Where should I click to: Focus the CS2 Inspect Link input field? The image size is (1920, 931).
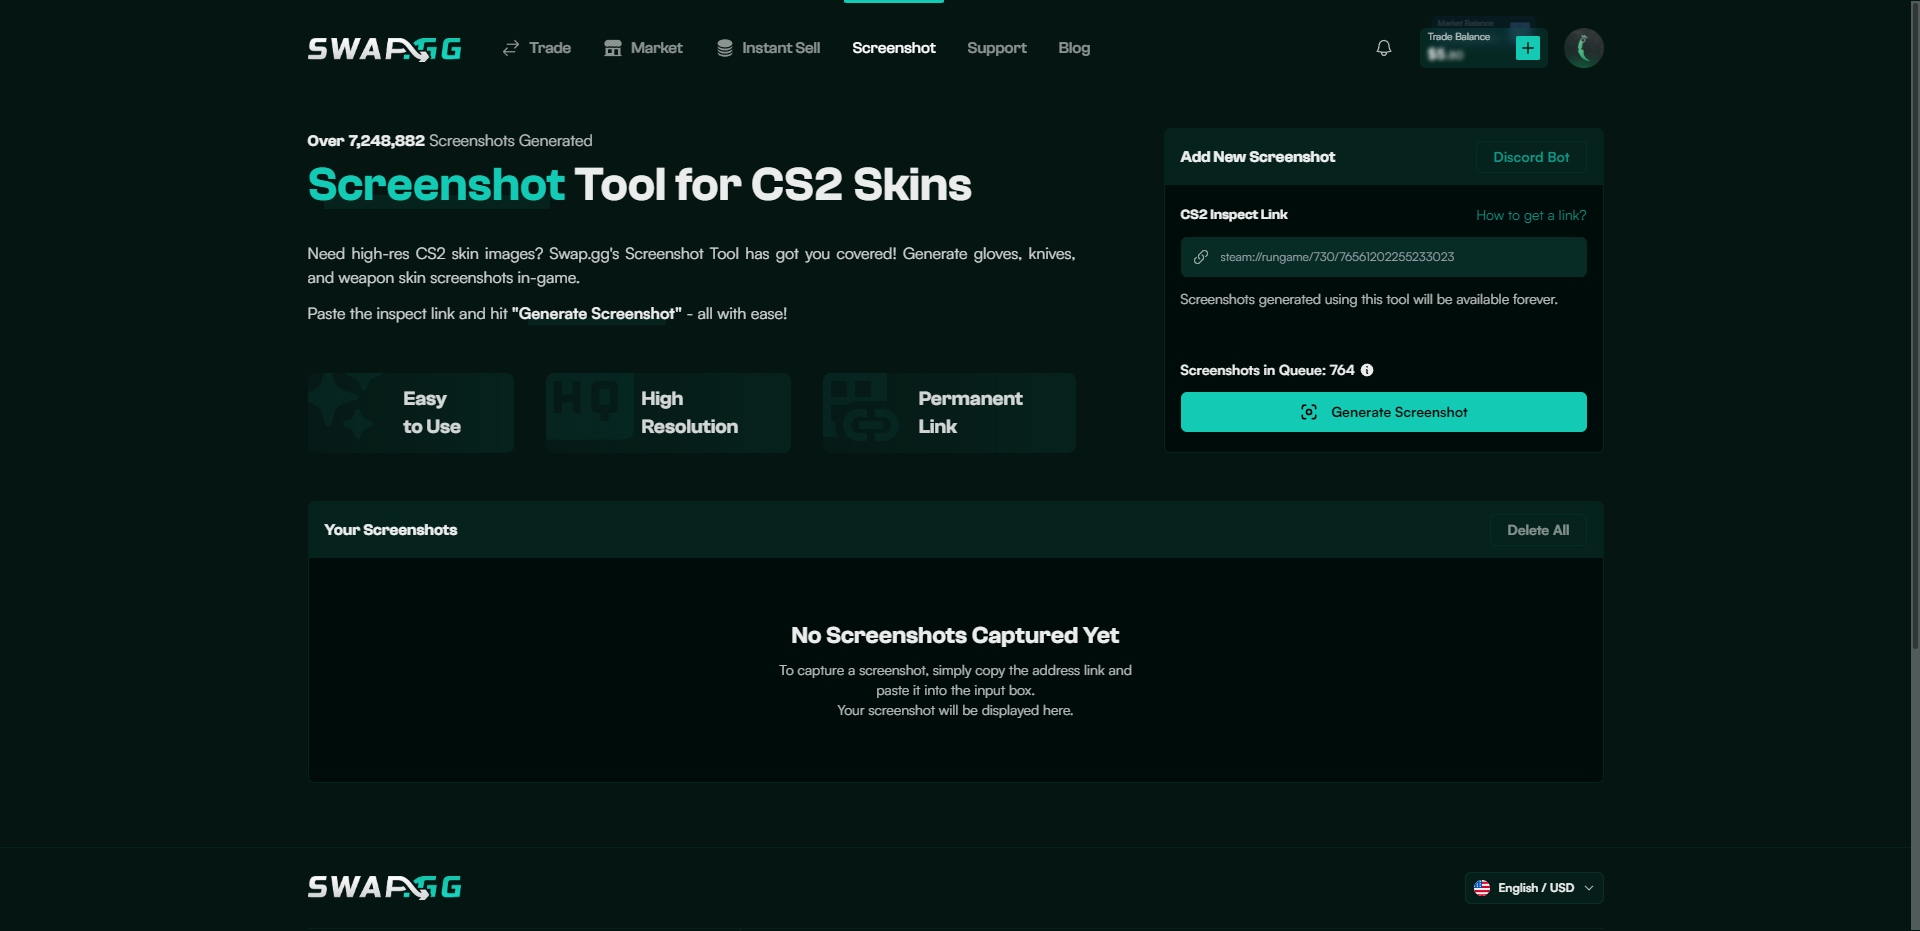pos(1383,257)
